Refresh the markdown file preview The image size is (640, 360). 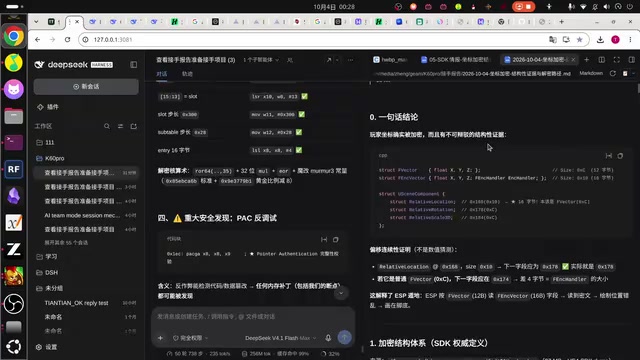click(613, 73)
